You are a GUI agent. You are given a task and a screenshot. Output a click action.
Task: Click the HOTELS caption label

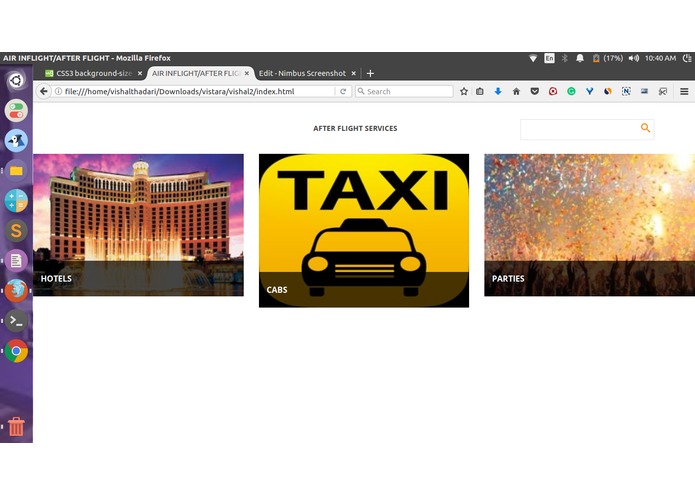[x=56, y=279]
